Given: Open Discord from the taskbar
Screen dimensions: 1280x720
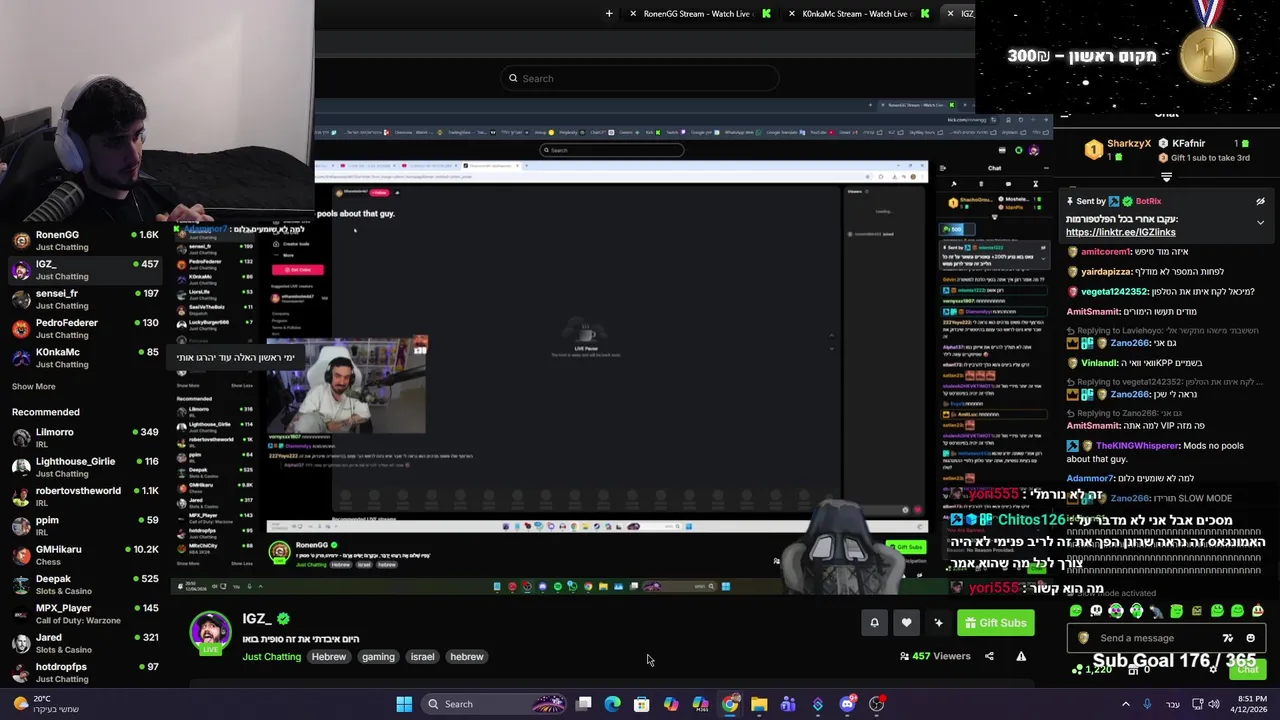Looking at the screenshot, I should click(x=847, y=704).
